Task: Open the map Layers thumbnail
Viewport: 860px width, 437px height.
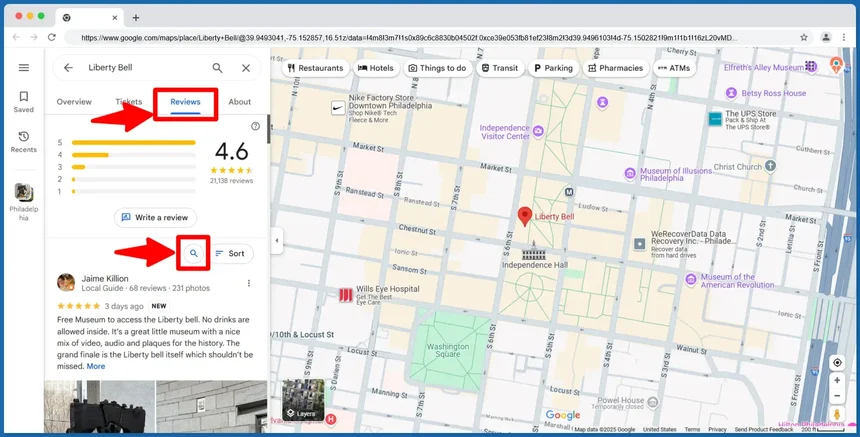Action: (x=303, y=400)
